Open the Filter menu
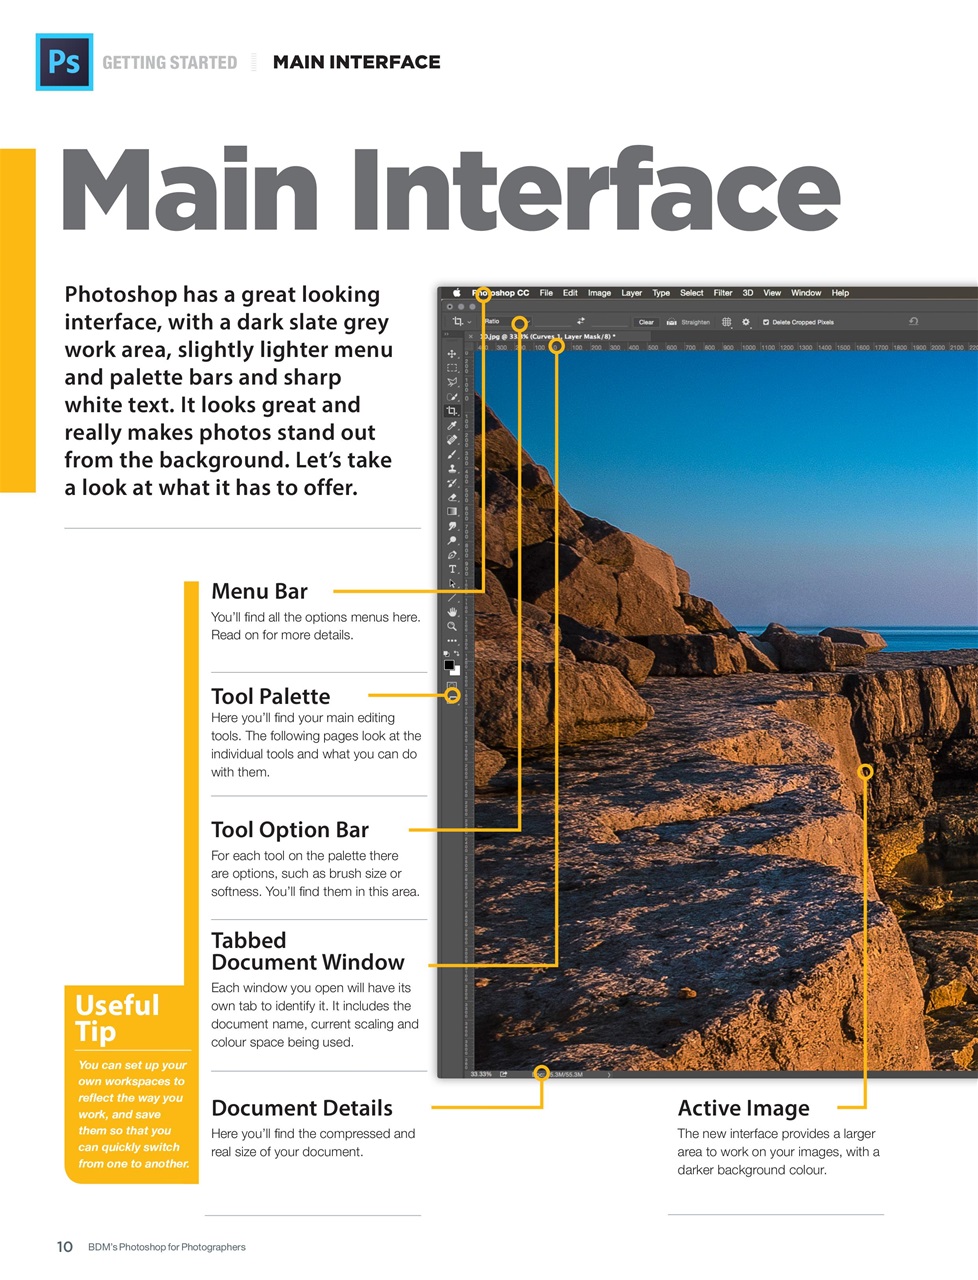978x1280 pixels. tap(723, 293)
